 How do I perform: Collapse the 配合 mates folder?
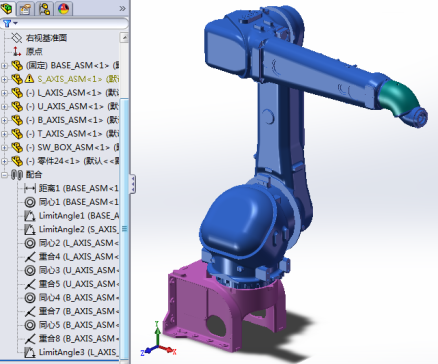(x=4, y=175)
